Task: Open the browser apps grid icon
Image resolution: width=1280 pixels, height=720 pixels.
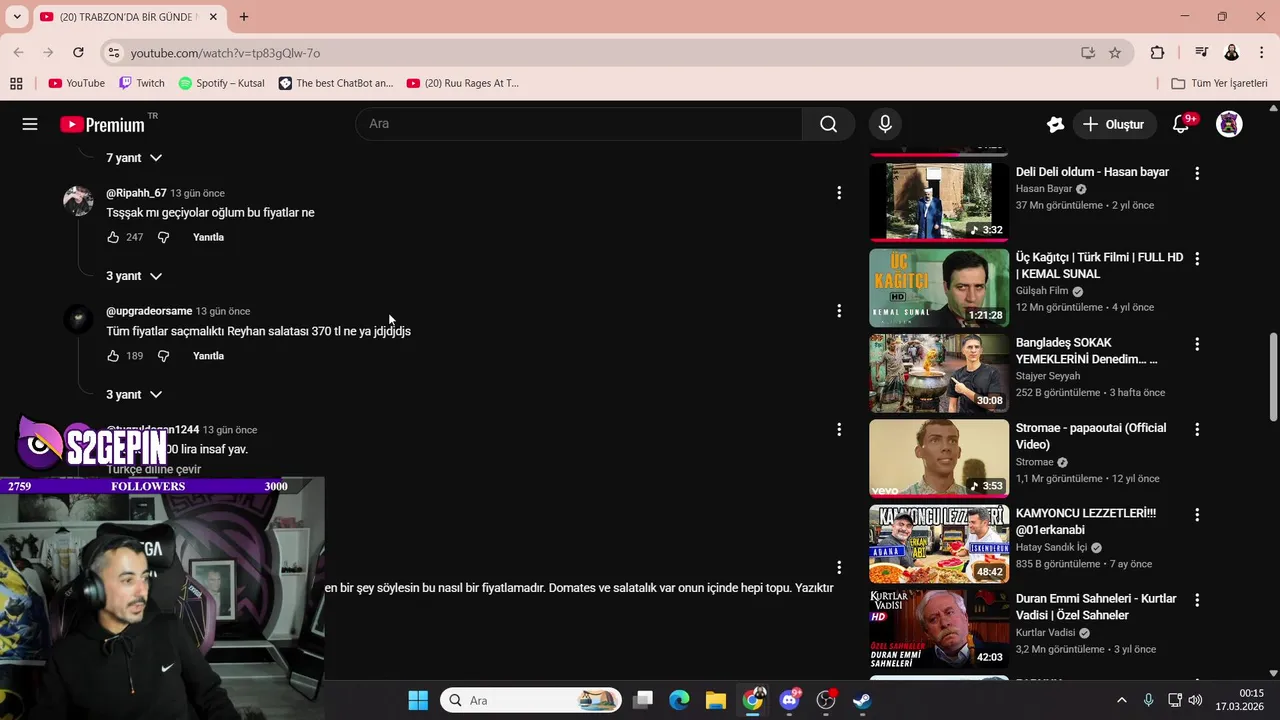Action: [x=16, y=83]
